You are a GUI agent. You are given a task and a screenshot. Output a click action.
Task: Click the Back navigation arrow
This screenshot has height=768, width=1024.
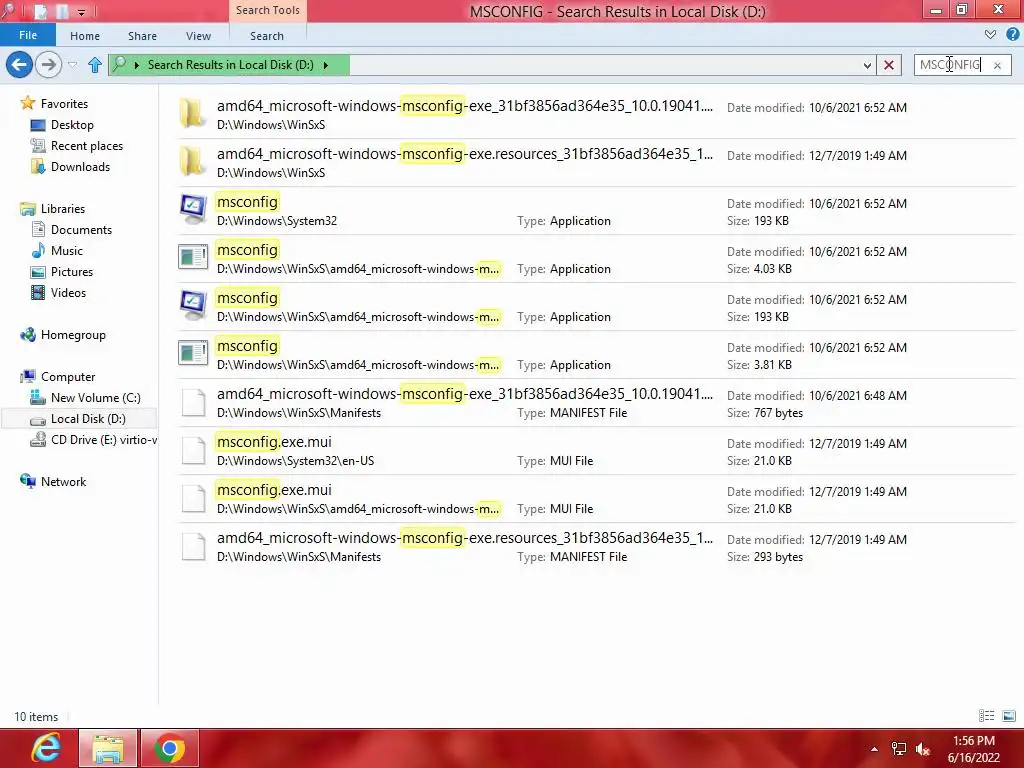[x=19, y=65]
